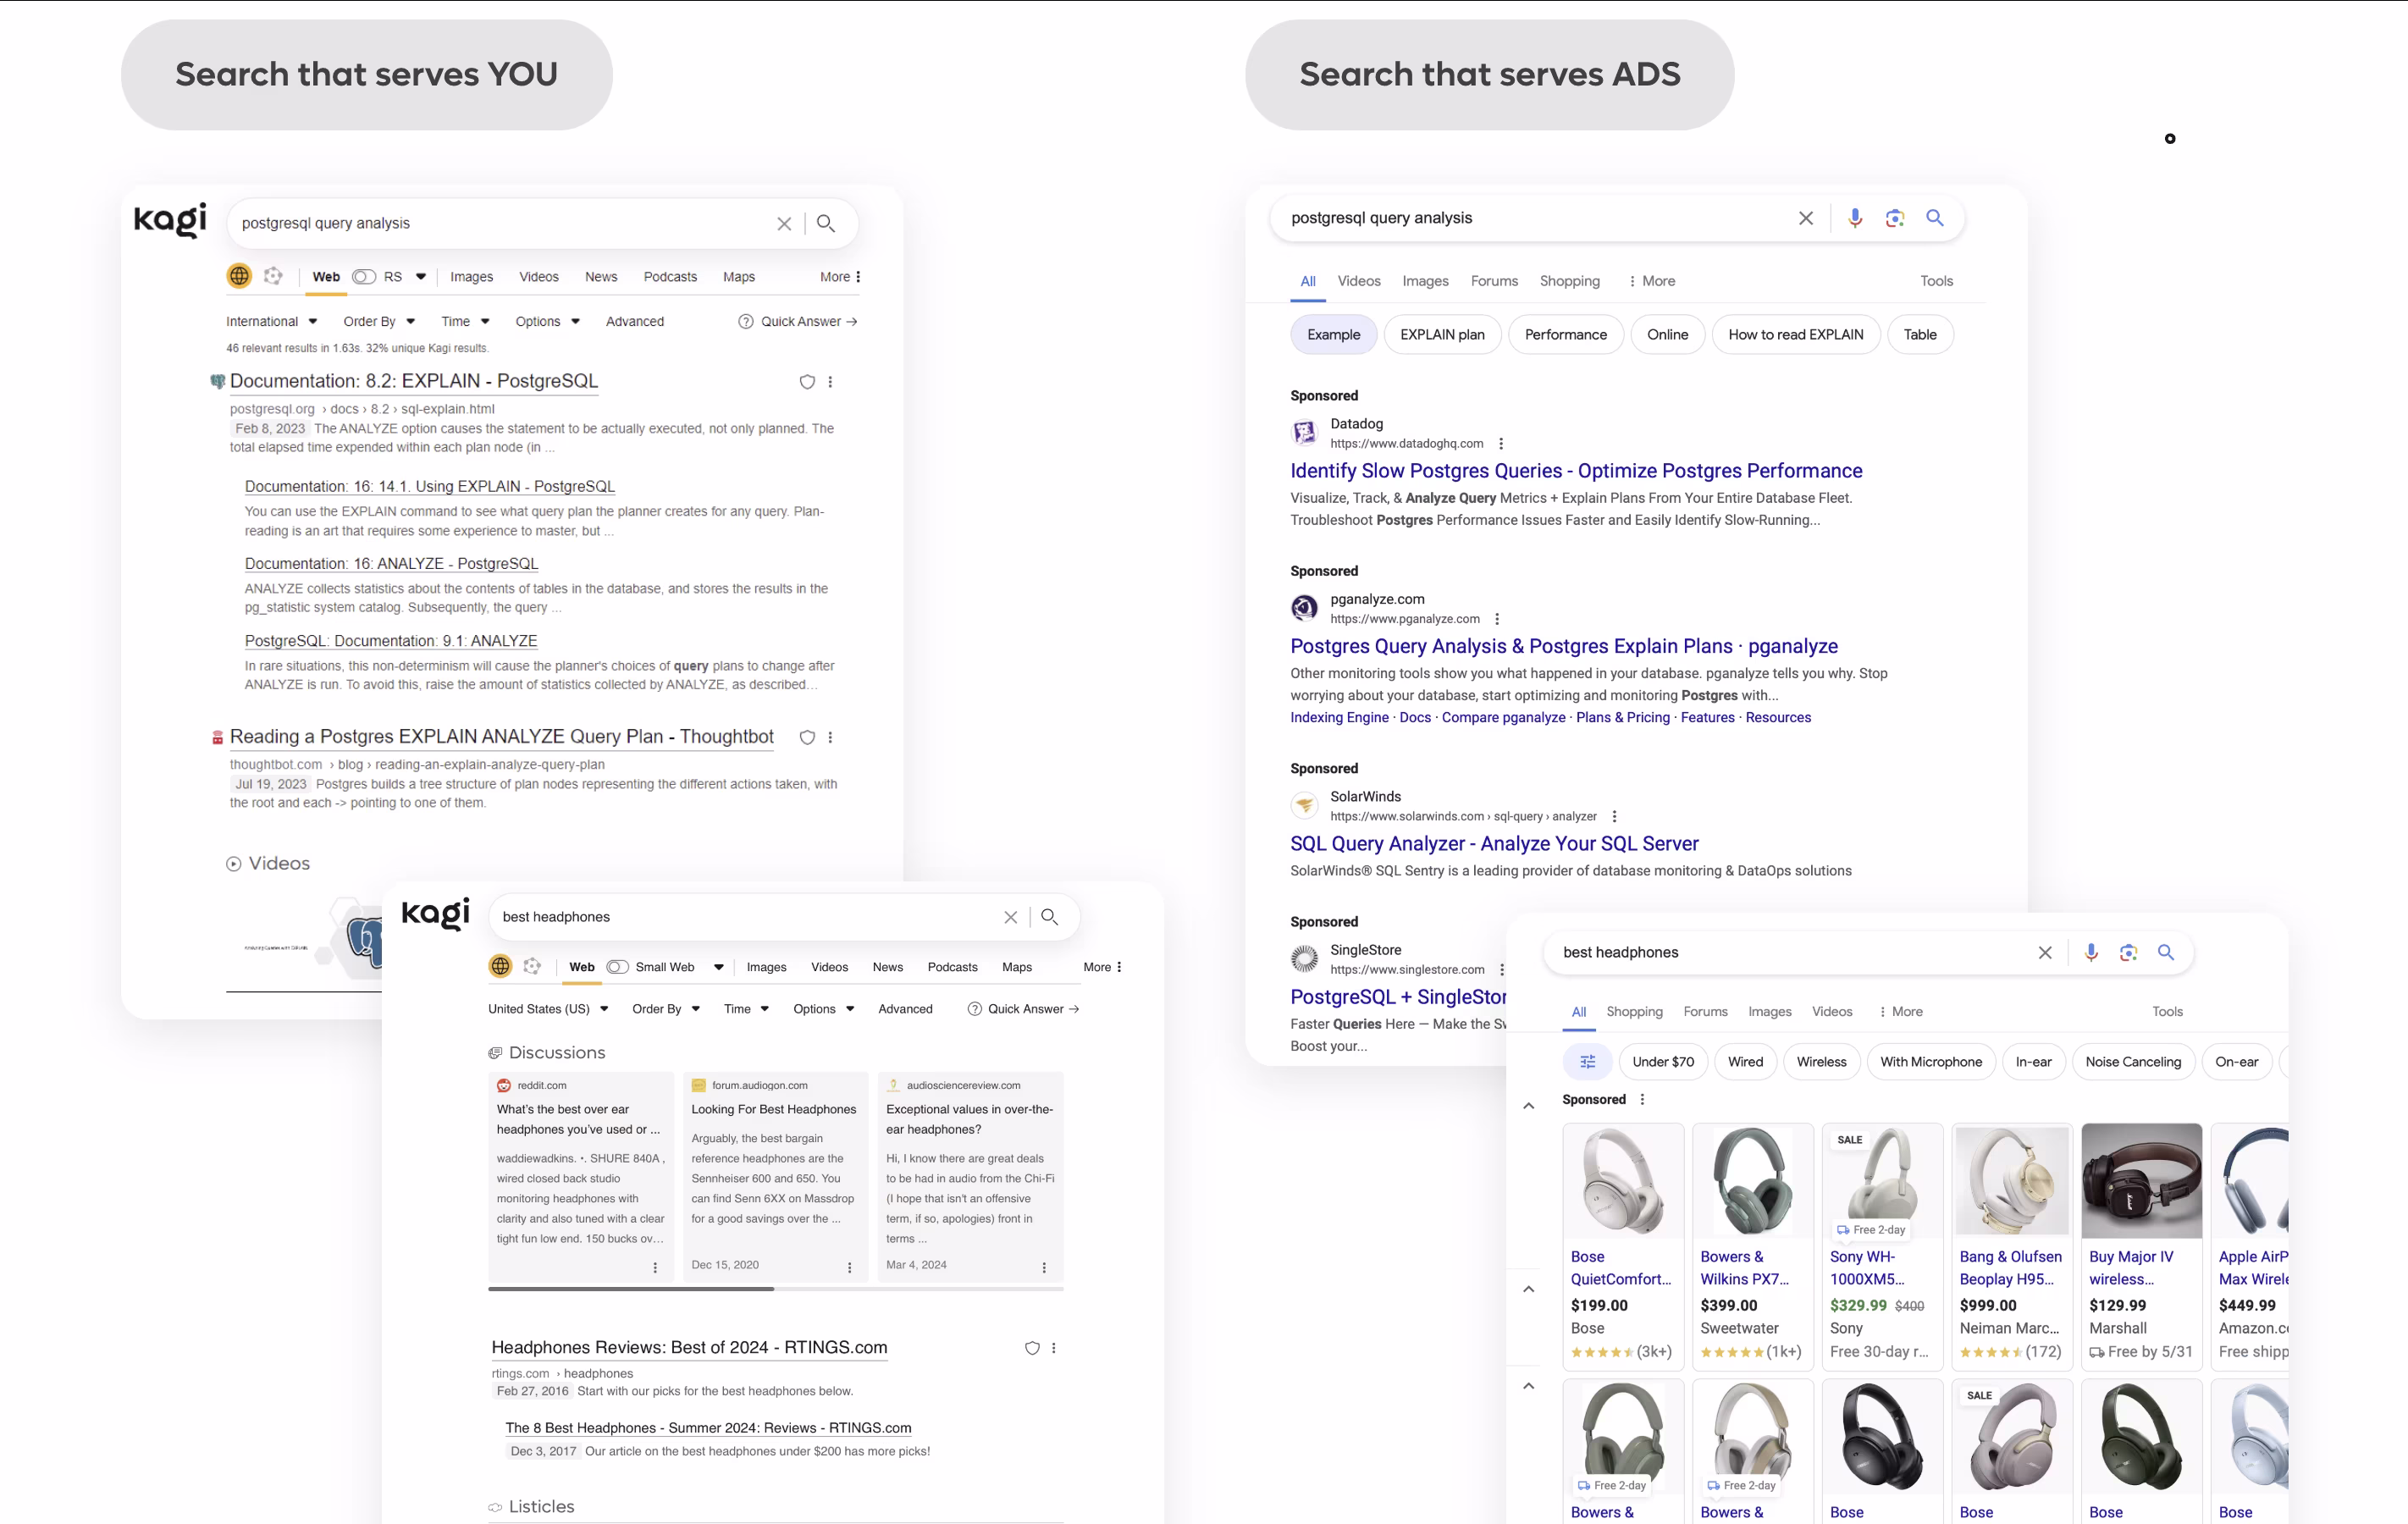Expand the Order By dropdown in headphones search
2408x1524 pixels.
tap(666, 1009)
